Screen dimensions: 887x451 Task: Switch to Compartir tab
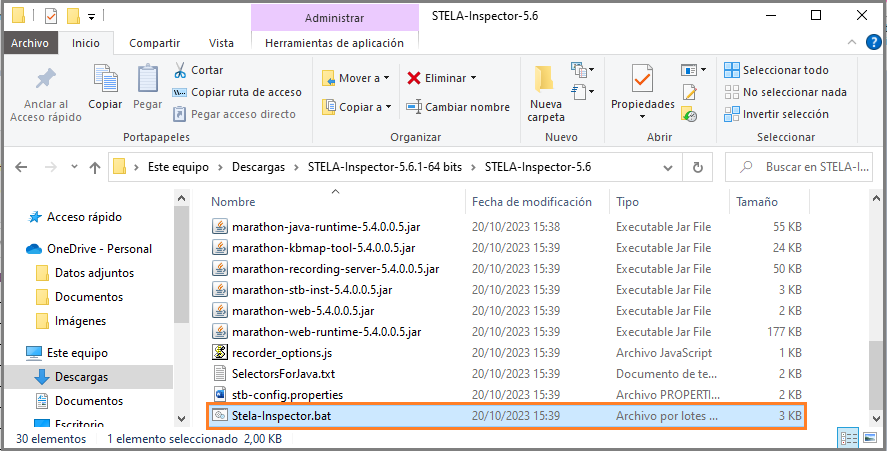[154, 43]
